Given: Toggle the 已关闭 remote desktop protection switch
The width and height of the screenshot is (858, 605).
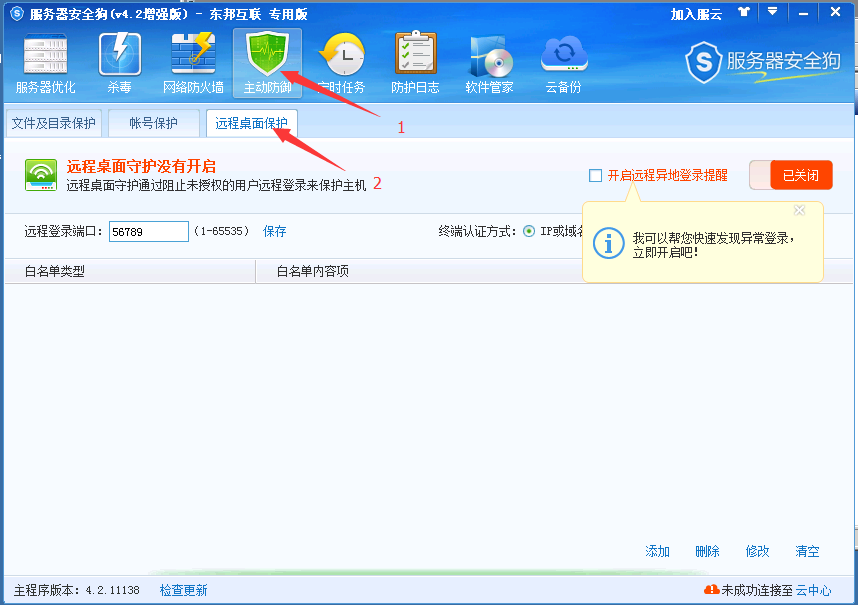Looking at the screenshot, I should click(791, 175).
